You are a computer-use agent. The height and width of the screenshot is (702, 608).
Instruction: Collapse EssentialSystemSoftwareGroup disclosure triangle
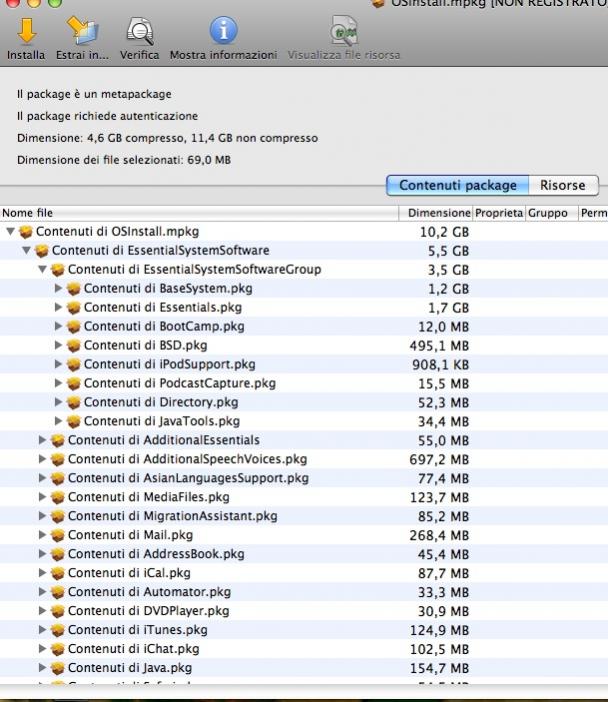click(x=43, y=269)
